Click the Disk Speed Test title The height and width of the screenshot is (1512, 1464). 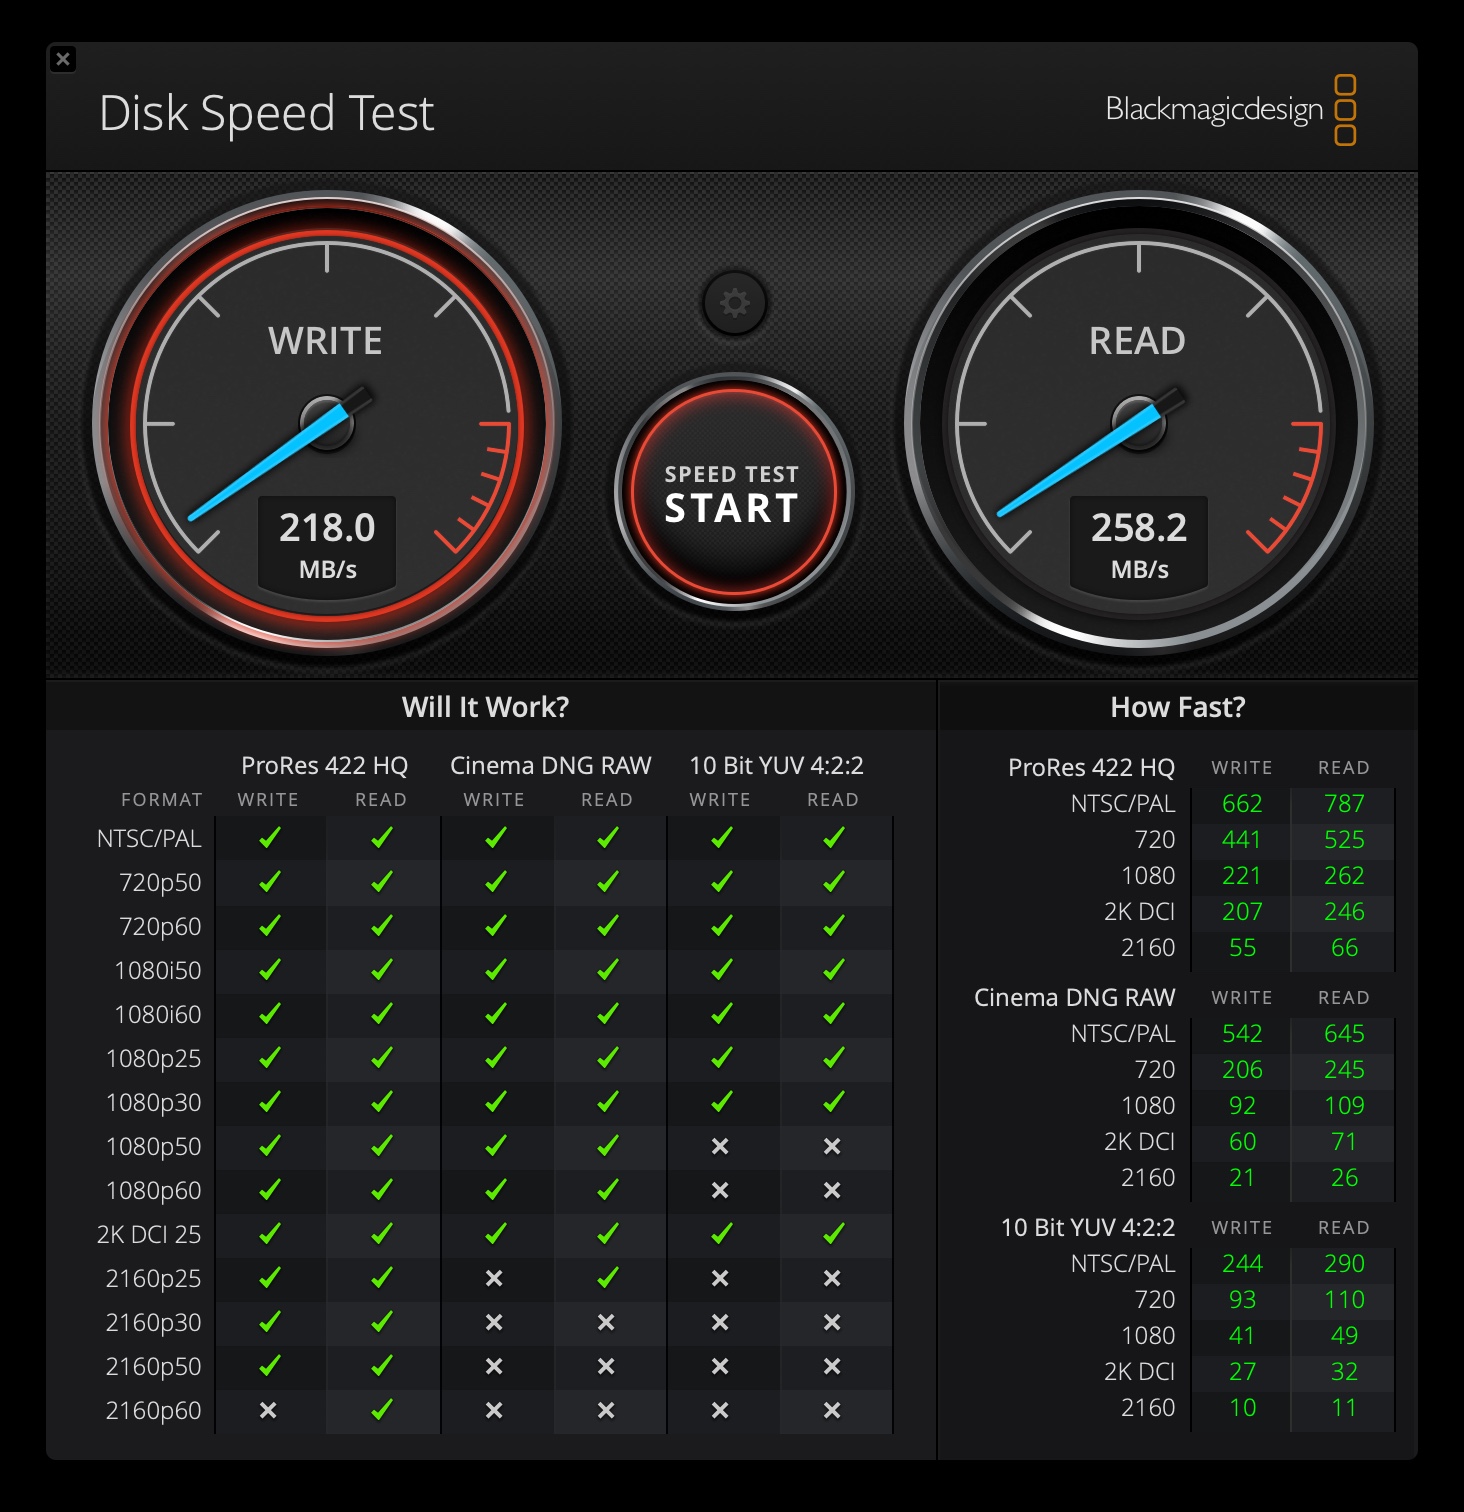267,113
